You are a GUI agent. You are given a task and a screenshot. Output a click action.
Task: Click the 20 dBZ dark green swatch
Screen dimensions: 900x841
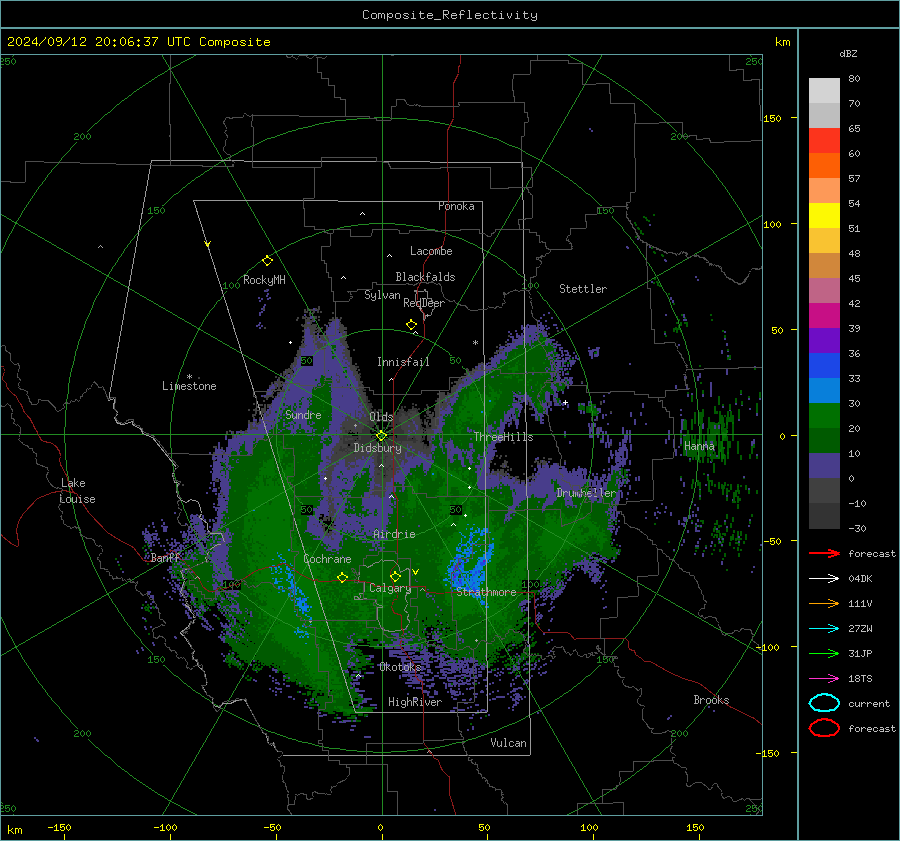click(x=824, y=440)
